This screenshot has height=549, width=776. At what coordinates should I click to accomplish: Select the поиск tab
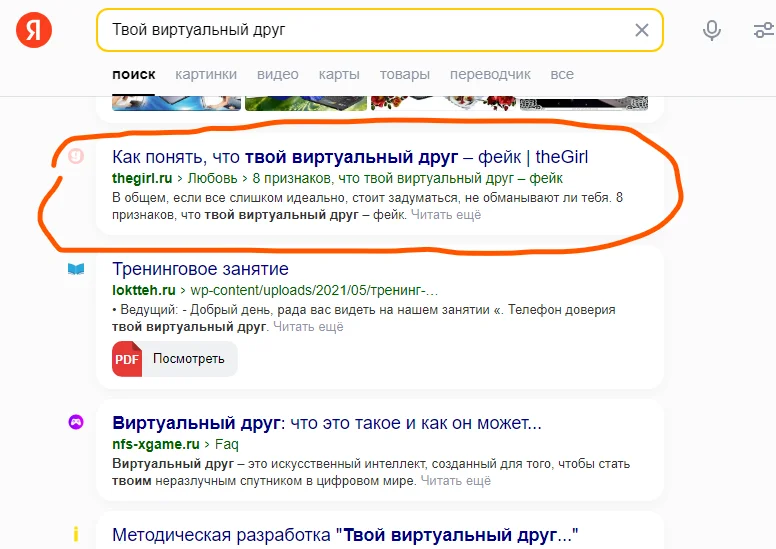tap(134, 74)
